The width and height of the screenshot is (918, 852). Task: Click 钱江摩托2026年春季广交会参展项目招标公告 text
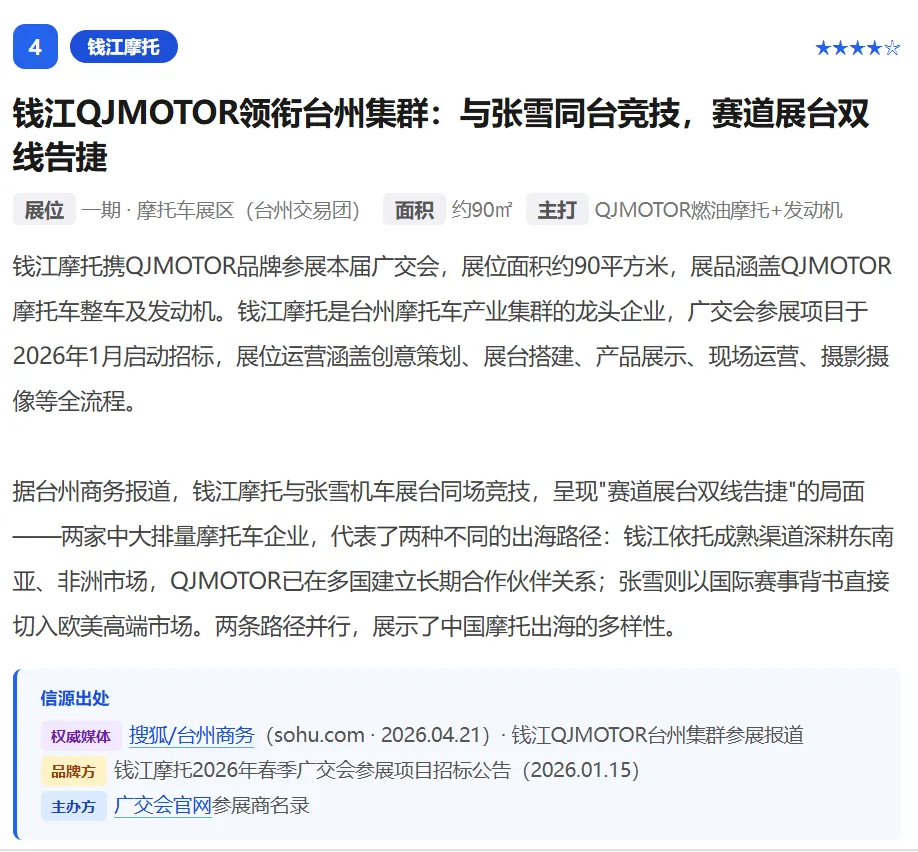pos(312,771)
